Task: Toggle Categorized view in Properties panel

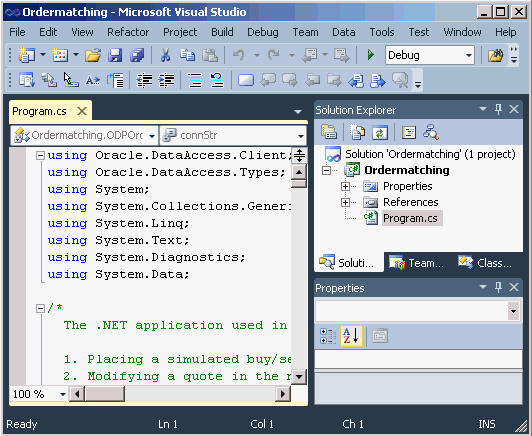Action: (328, 336)
